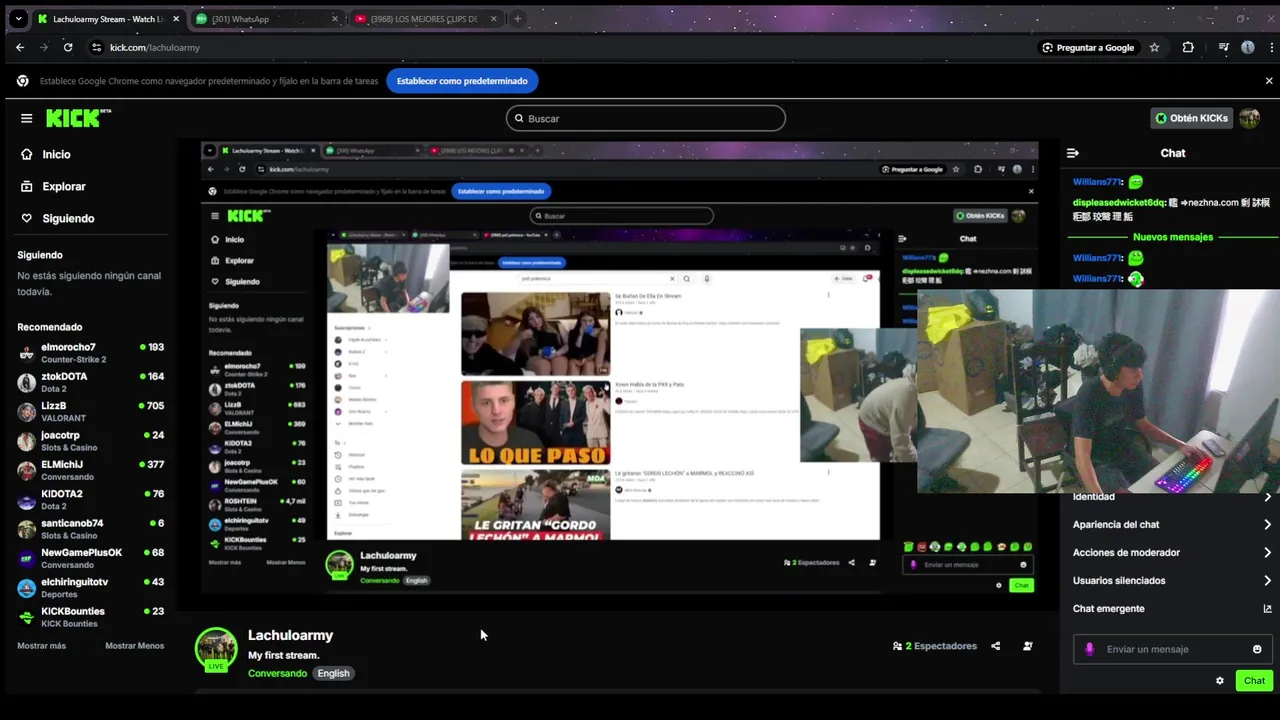Screen dimensions: 1280x720
Task: Click the 2 Espectadores viewer count
Action: pyautogui.click(x=935, y=646)
